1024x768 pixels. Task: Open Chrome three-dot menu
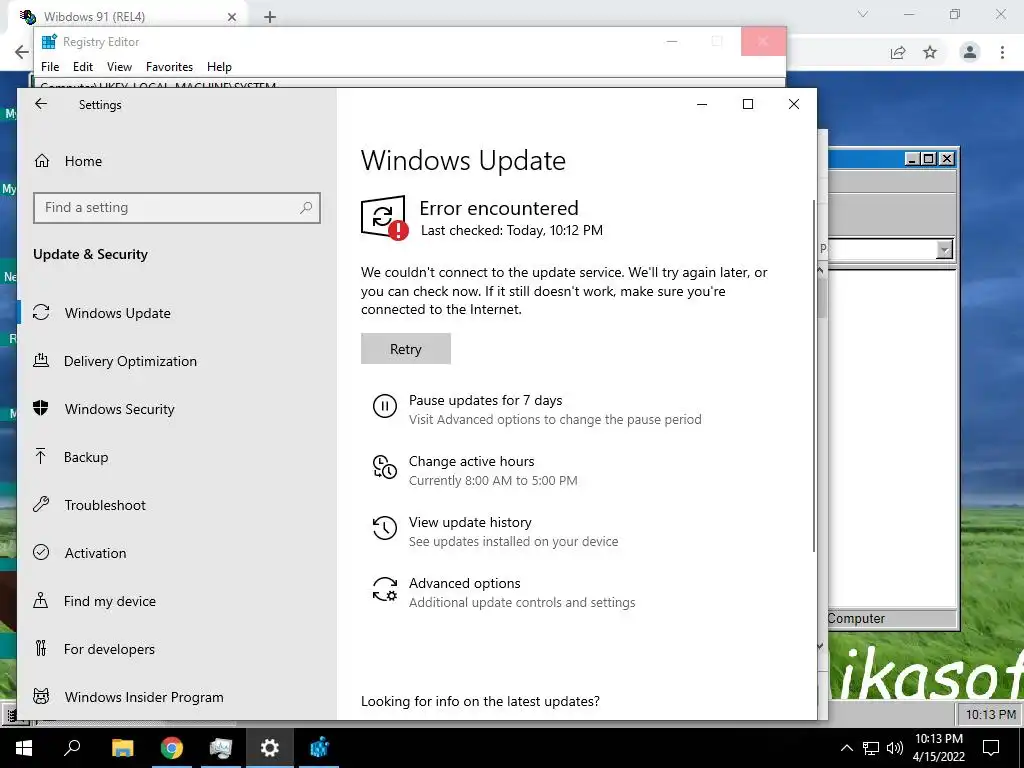tap(1002, 52)
